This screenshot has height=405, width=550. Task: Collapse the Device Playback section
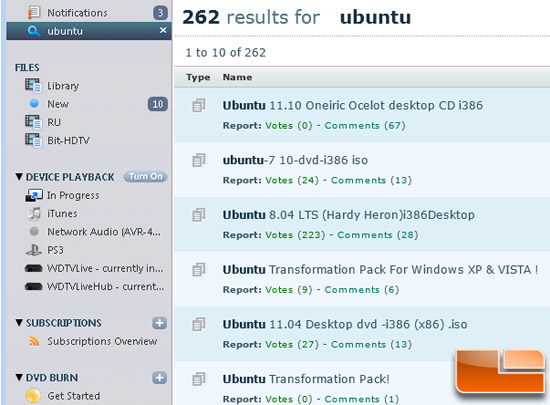pos(20,177)
